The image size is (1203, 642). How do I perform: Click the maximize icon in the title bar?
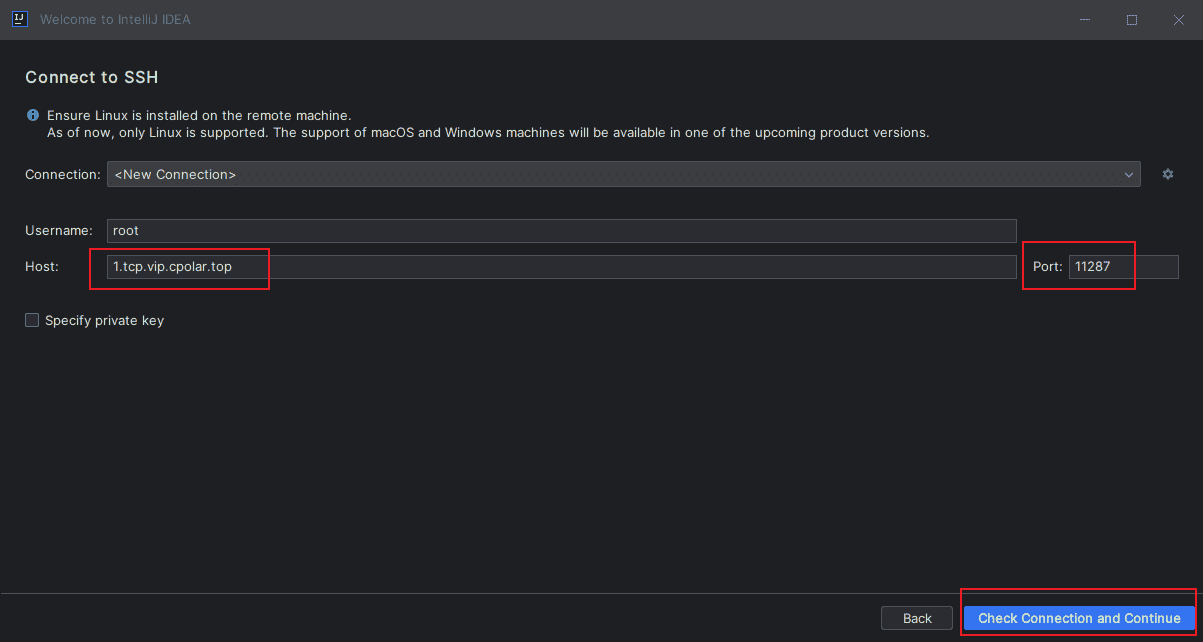1131,19
